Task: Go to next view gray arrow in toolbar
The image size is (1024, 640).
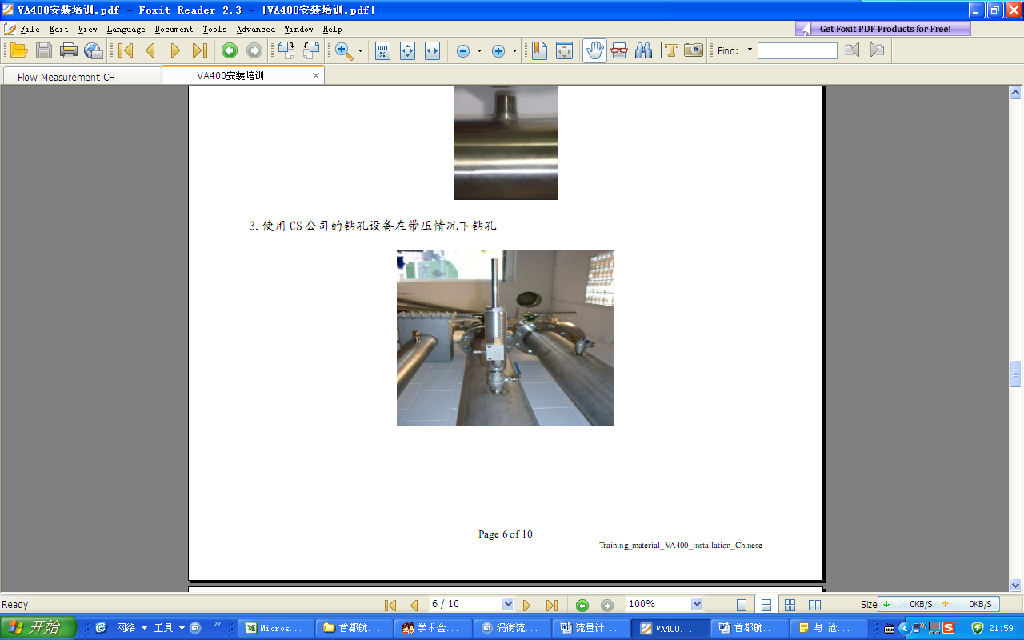Action: [x=254, y=50]
